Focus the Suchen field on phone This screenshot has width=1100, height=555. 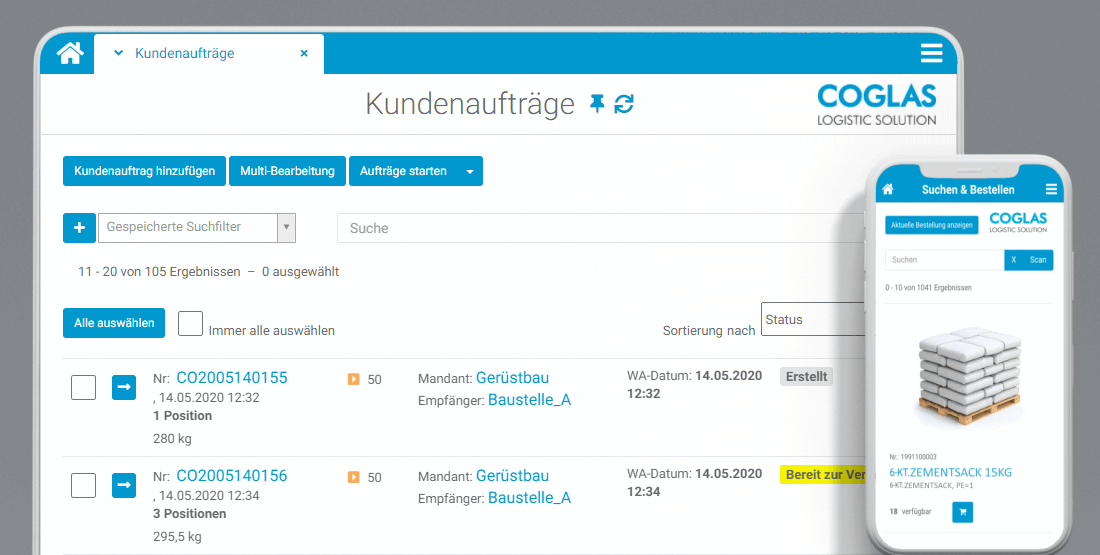click(944, 260)
